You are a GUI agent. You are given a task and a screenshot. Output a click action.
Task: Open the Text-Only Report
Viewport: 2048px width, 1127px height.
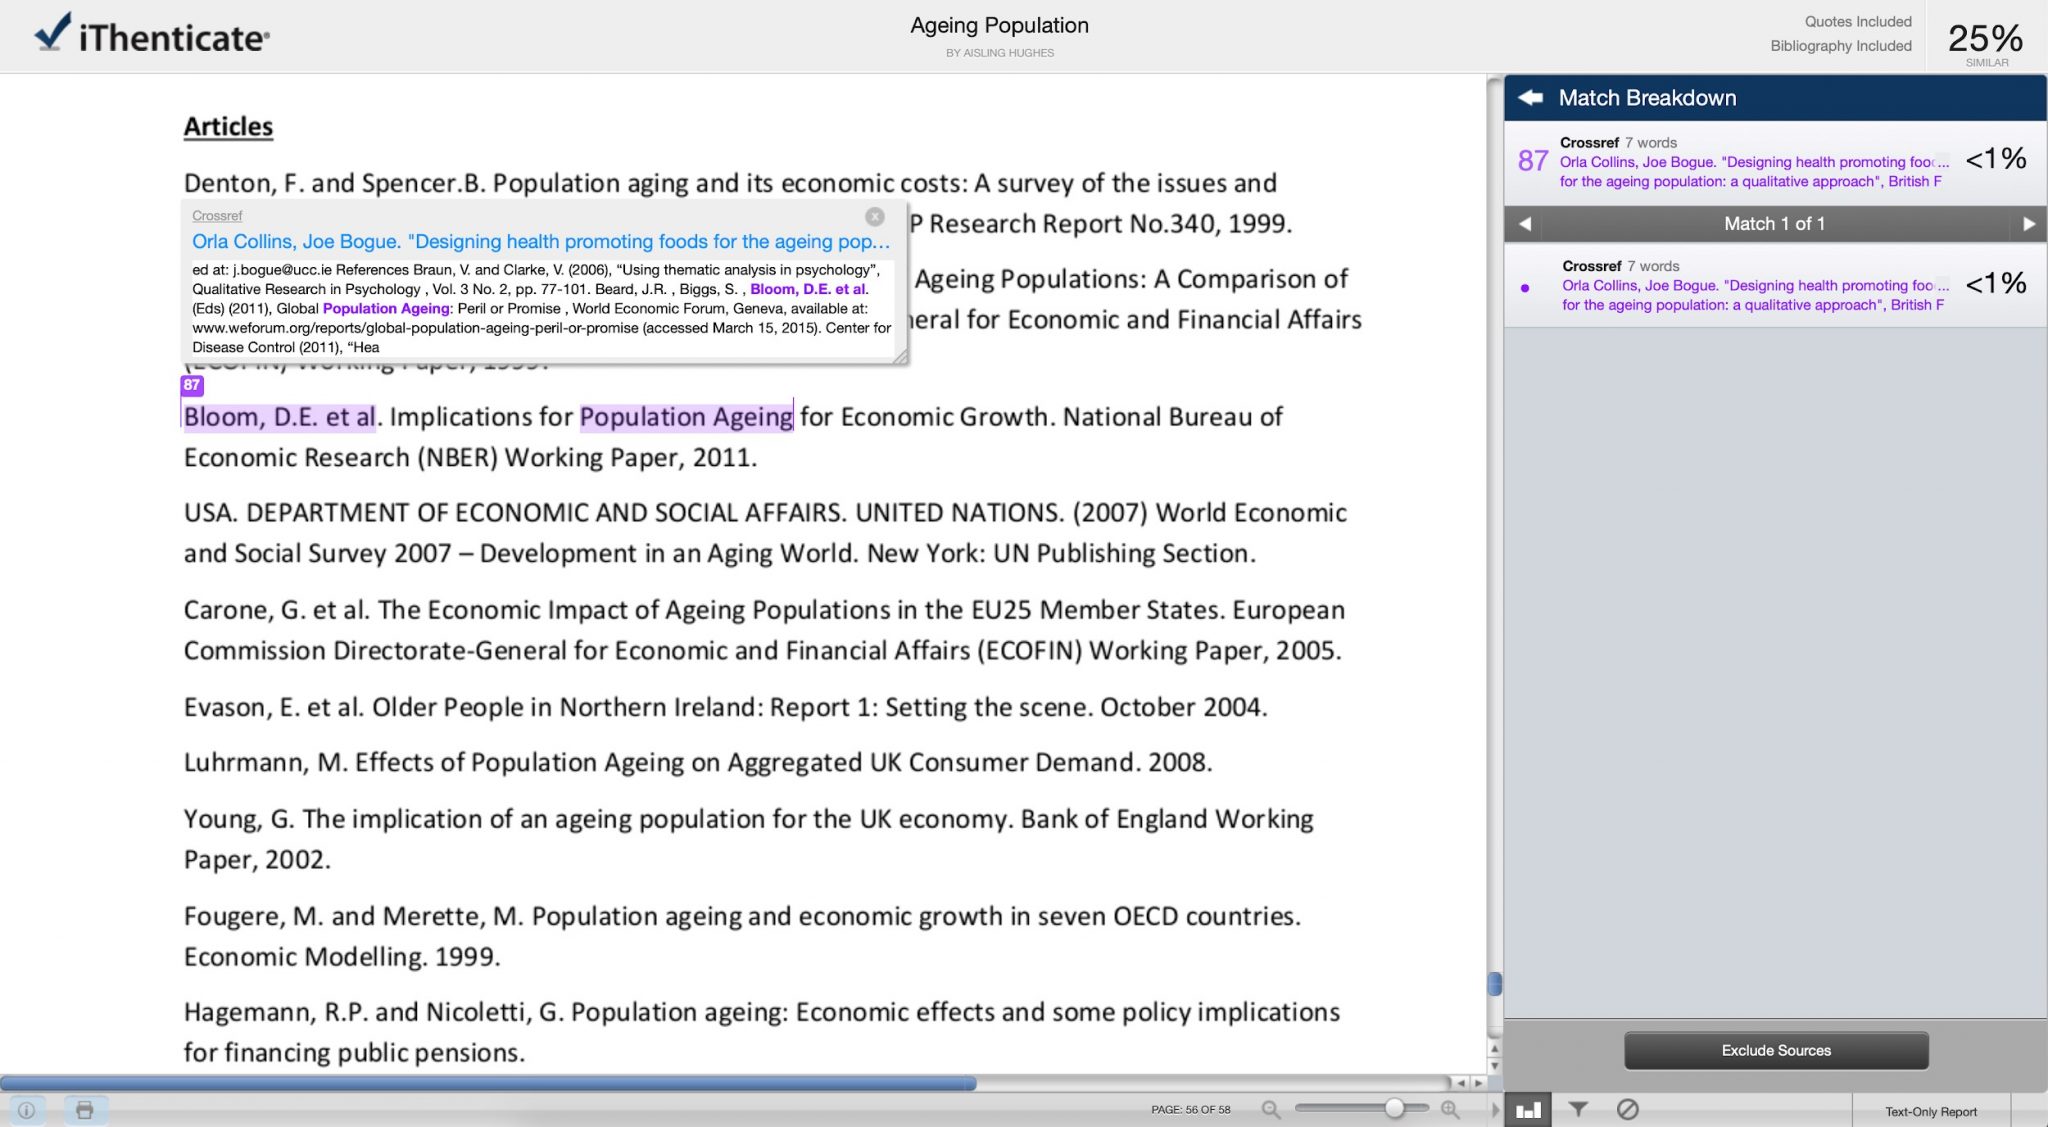1930,1111
